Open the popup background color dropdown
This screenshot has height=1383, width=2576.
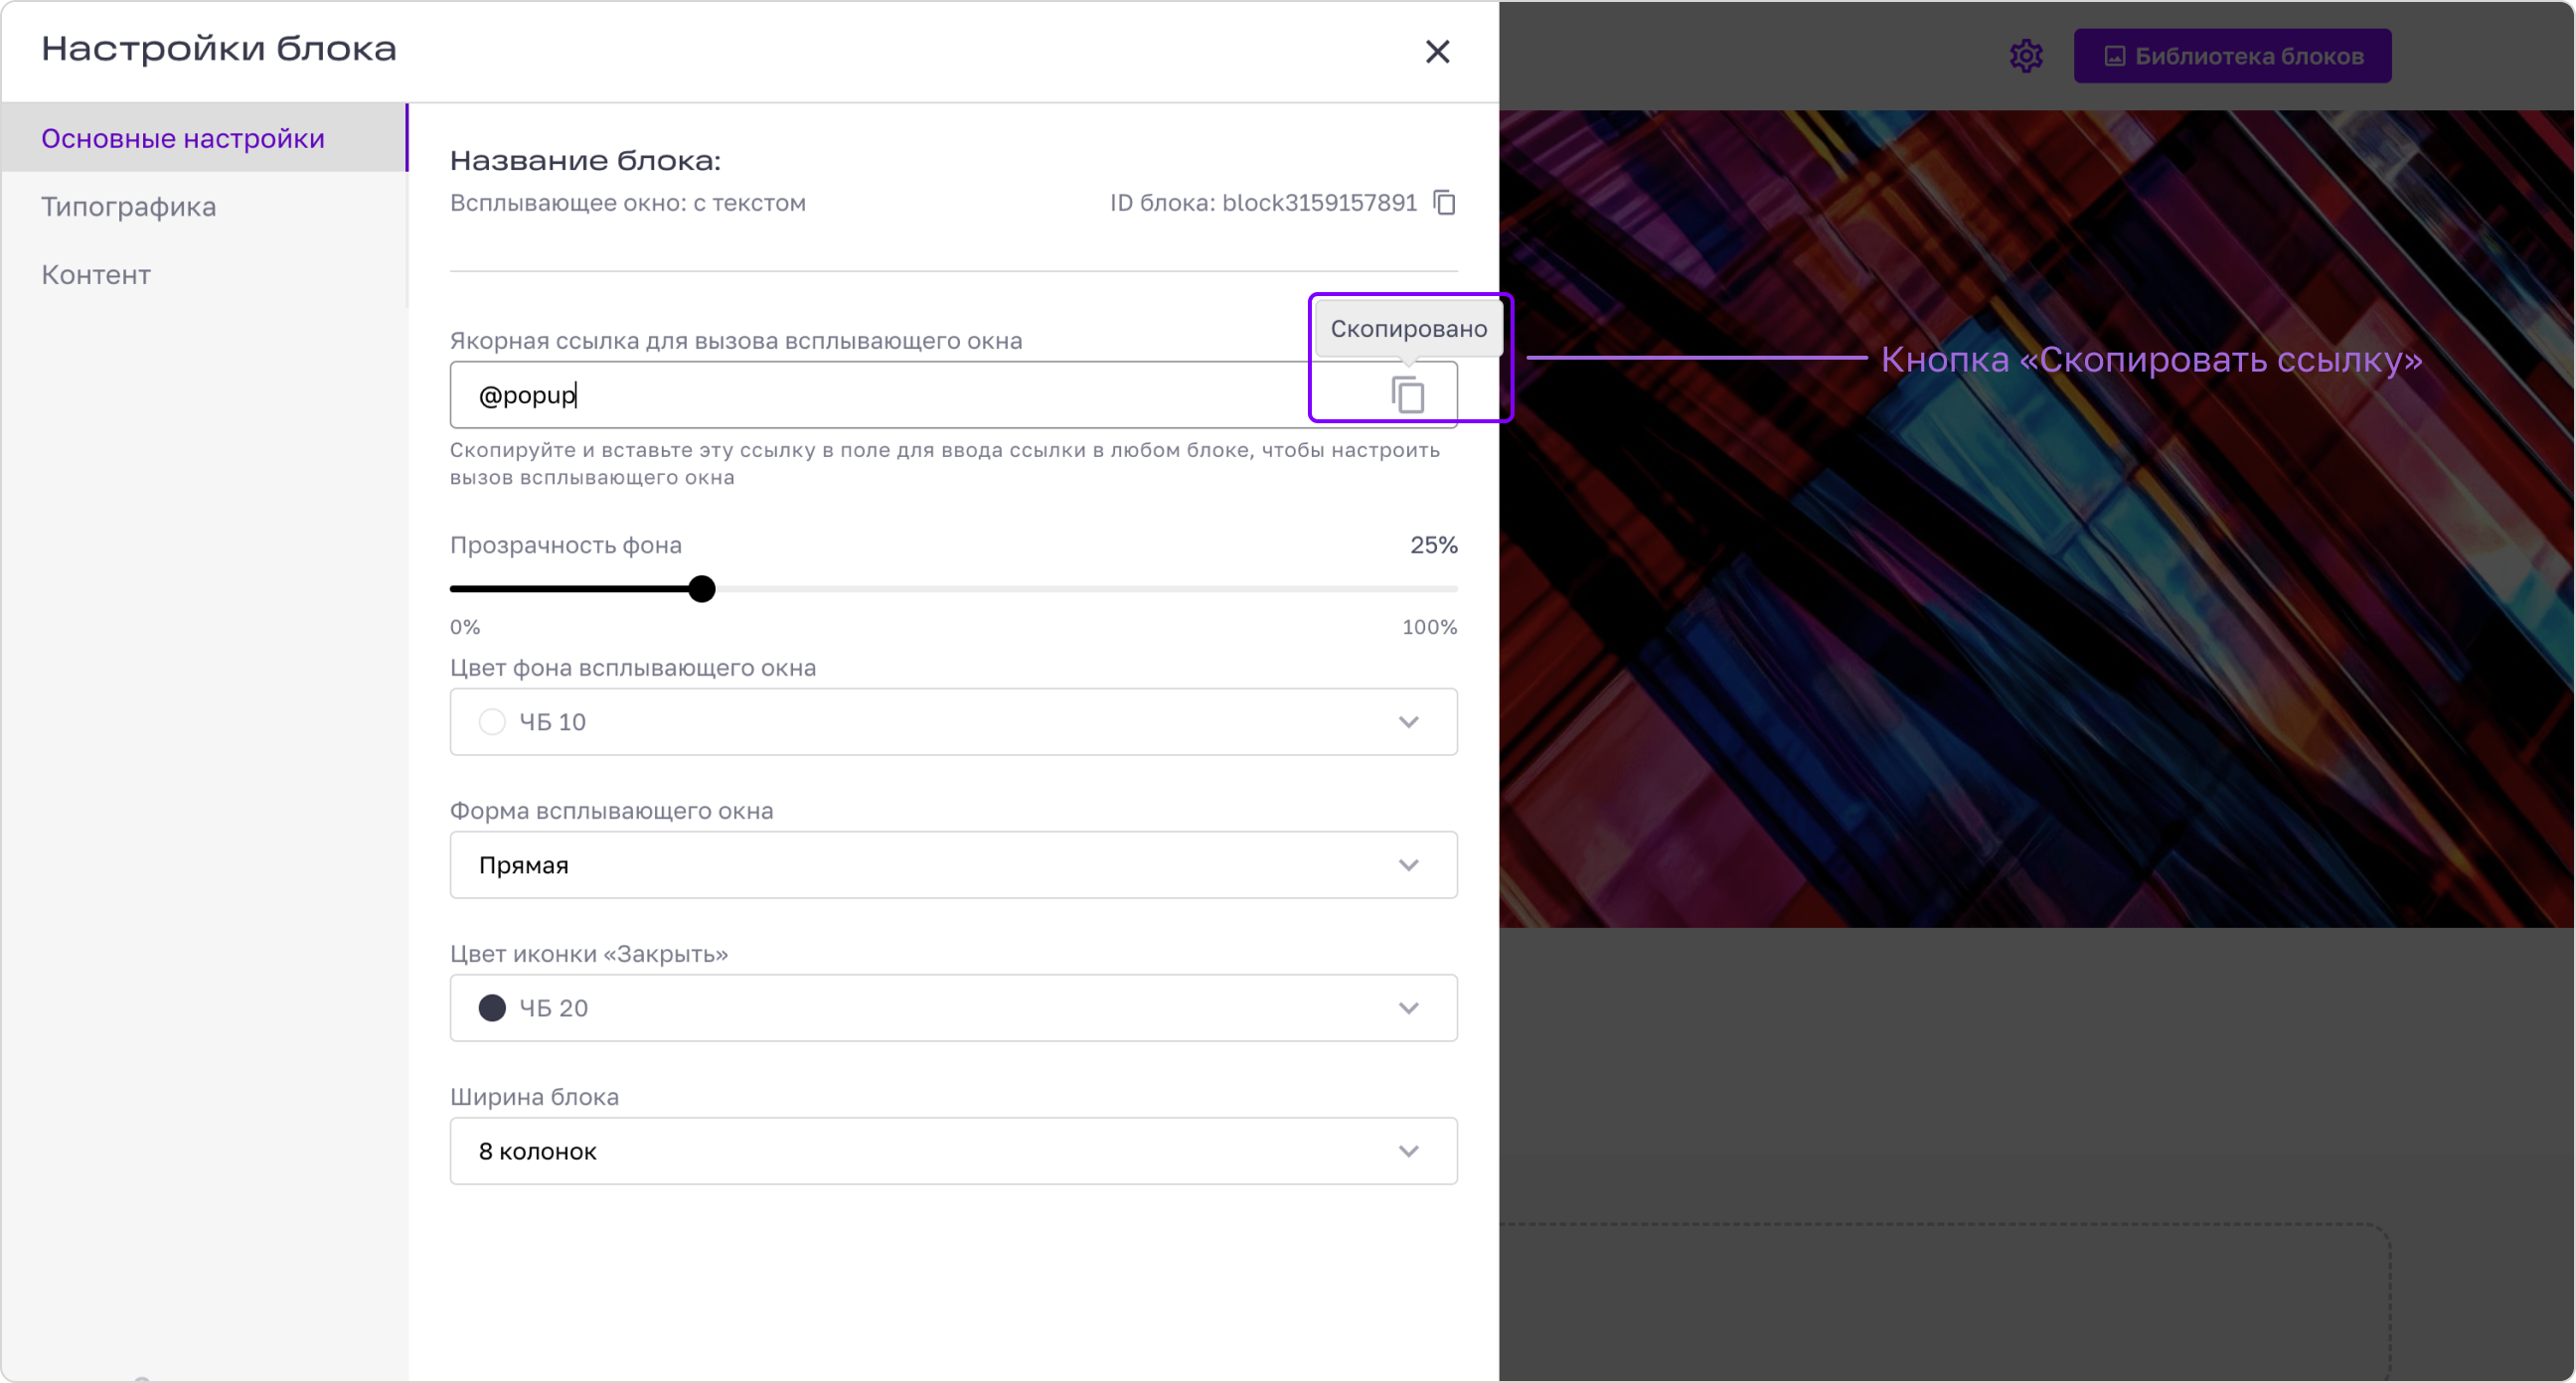(953, 722)
